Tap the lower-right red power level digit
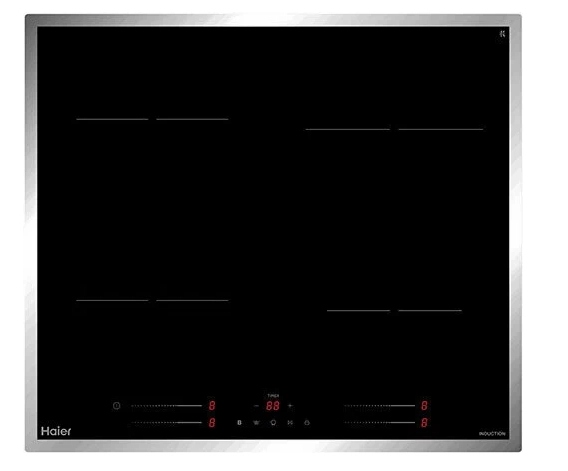568x471 pixels. (x=424, y=423)
